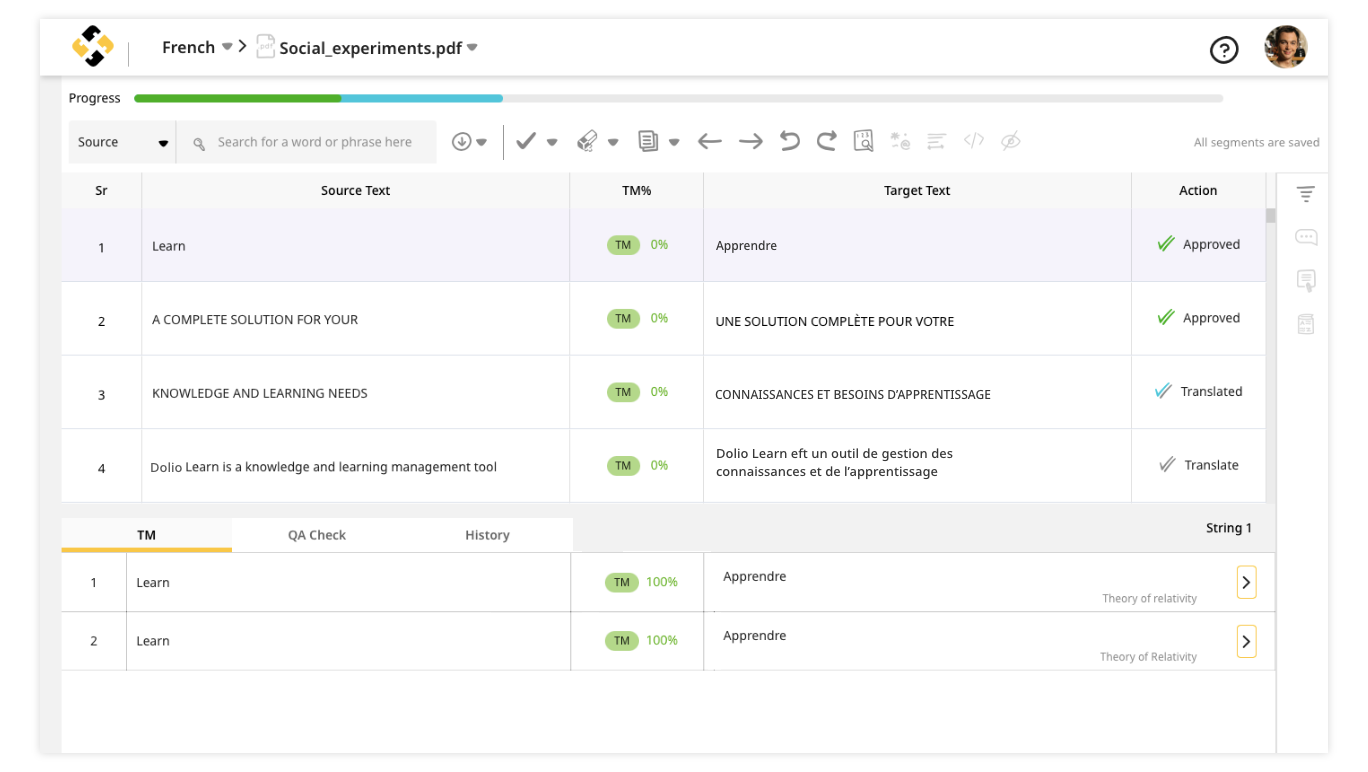Click the Target Text column header
The image size is (1368, 772).
point(917,190)
